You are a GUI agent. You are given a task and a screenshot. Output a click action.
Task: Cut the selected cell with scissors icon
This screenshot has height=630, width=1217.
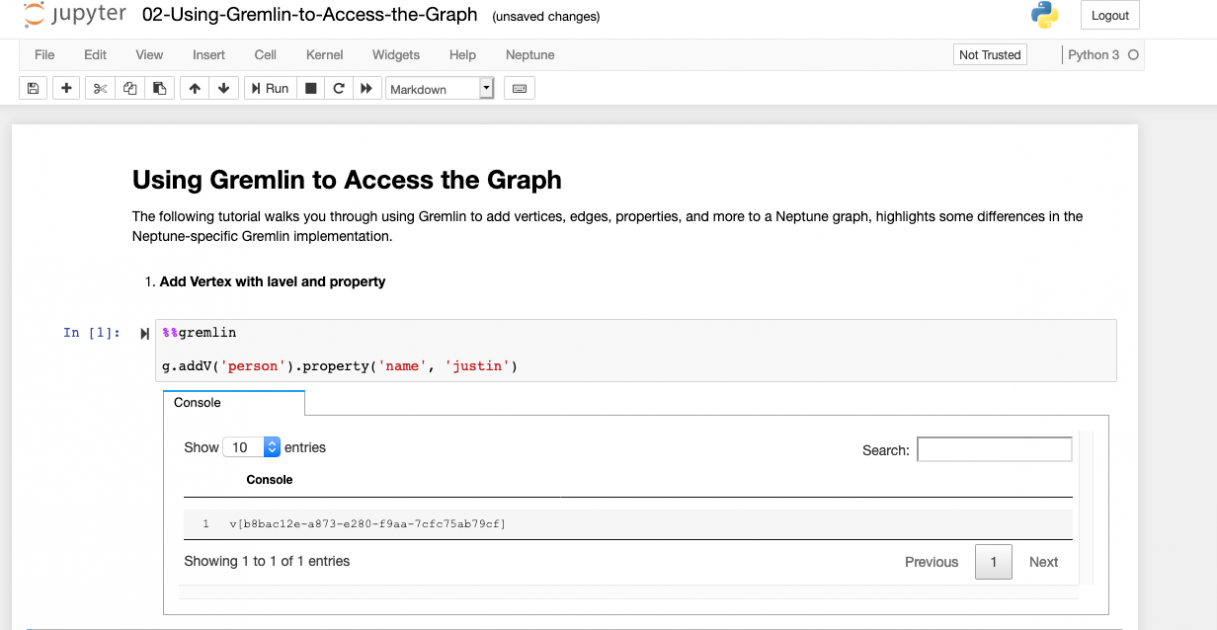click(99, 88)
